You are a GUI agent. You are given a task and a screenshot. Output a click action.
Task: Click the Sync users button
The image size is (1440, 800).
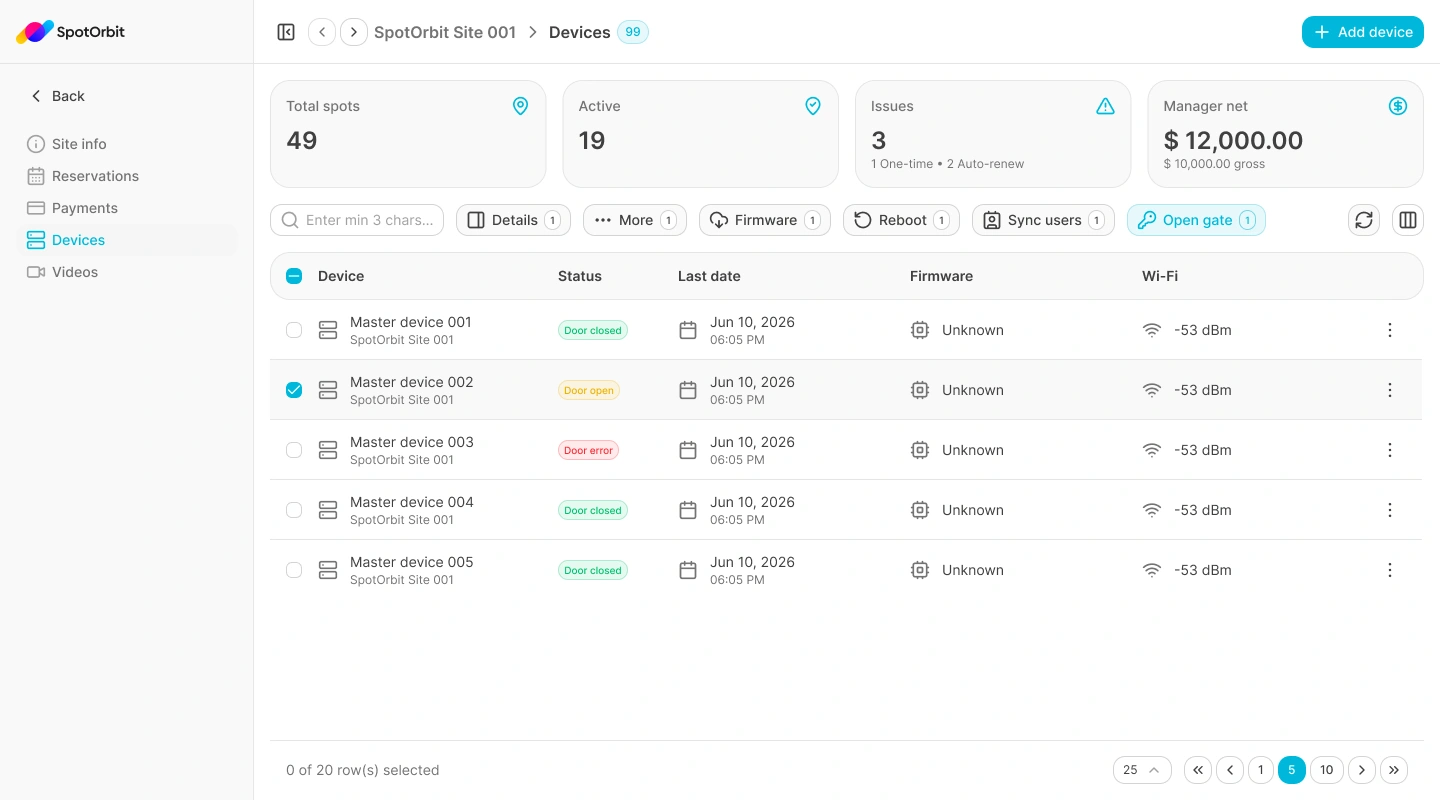pyautogui.click(x=1043, y=220)
